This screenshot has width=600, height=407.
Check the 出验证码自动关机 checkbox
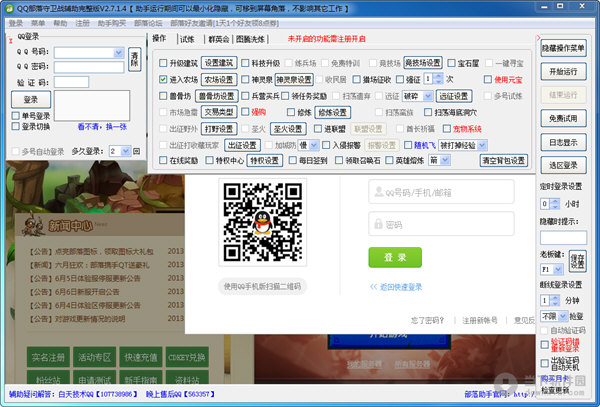[x=545, y=363]
